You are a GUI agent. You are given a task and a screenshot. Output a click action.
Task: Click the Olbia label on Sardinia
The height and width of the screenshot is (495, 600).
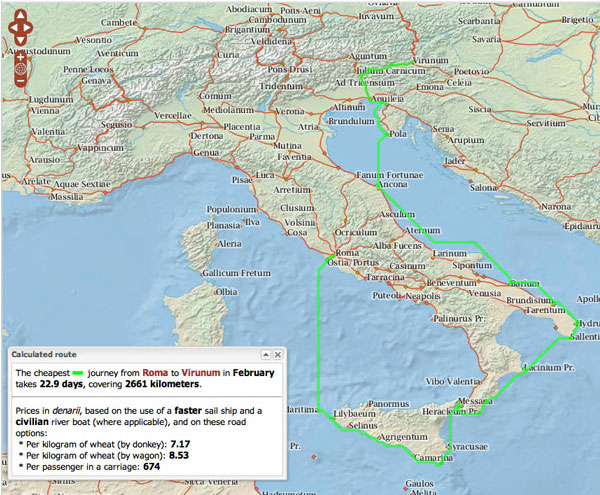227,292
